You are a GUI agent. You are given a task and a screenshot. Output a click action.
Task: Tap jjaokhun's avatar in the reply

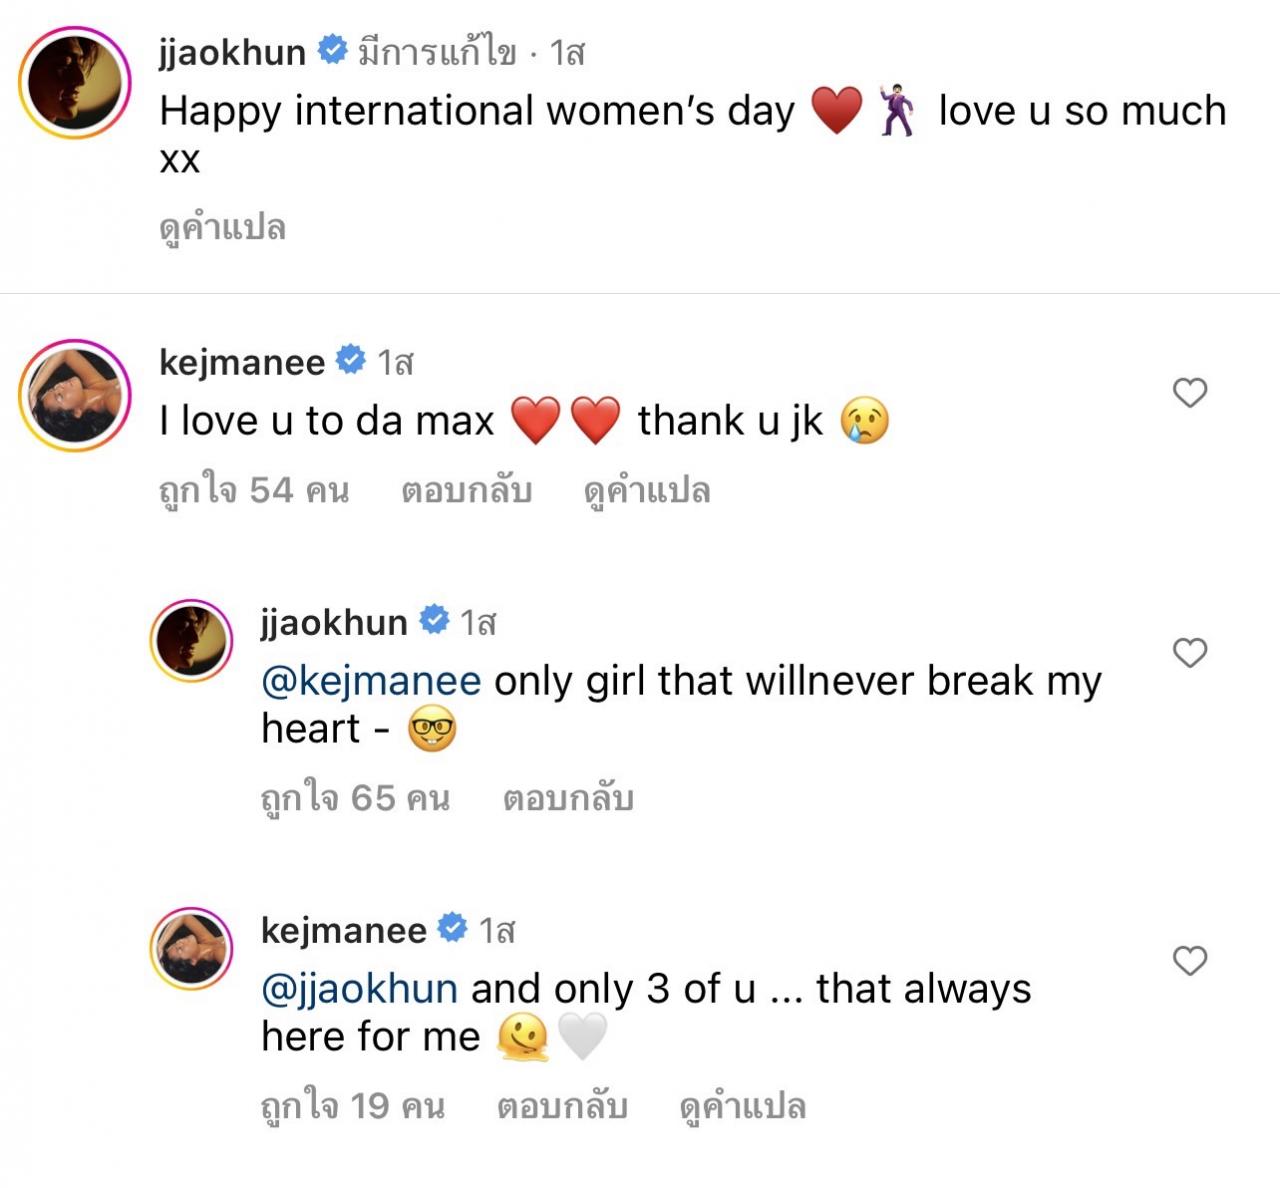[x=191, y=641]
